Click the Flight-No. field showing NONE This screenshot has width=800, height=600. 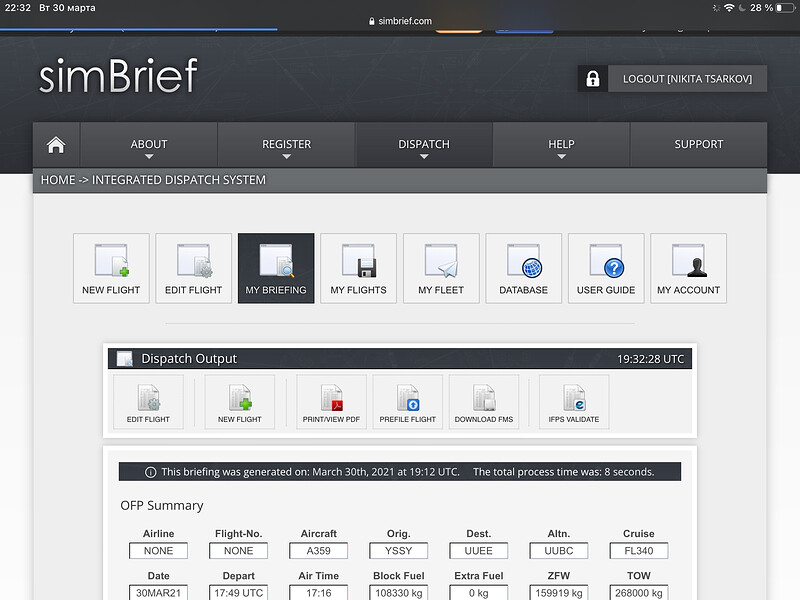pyautogui.click(x=238, y=551)
